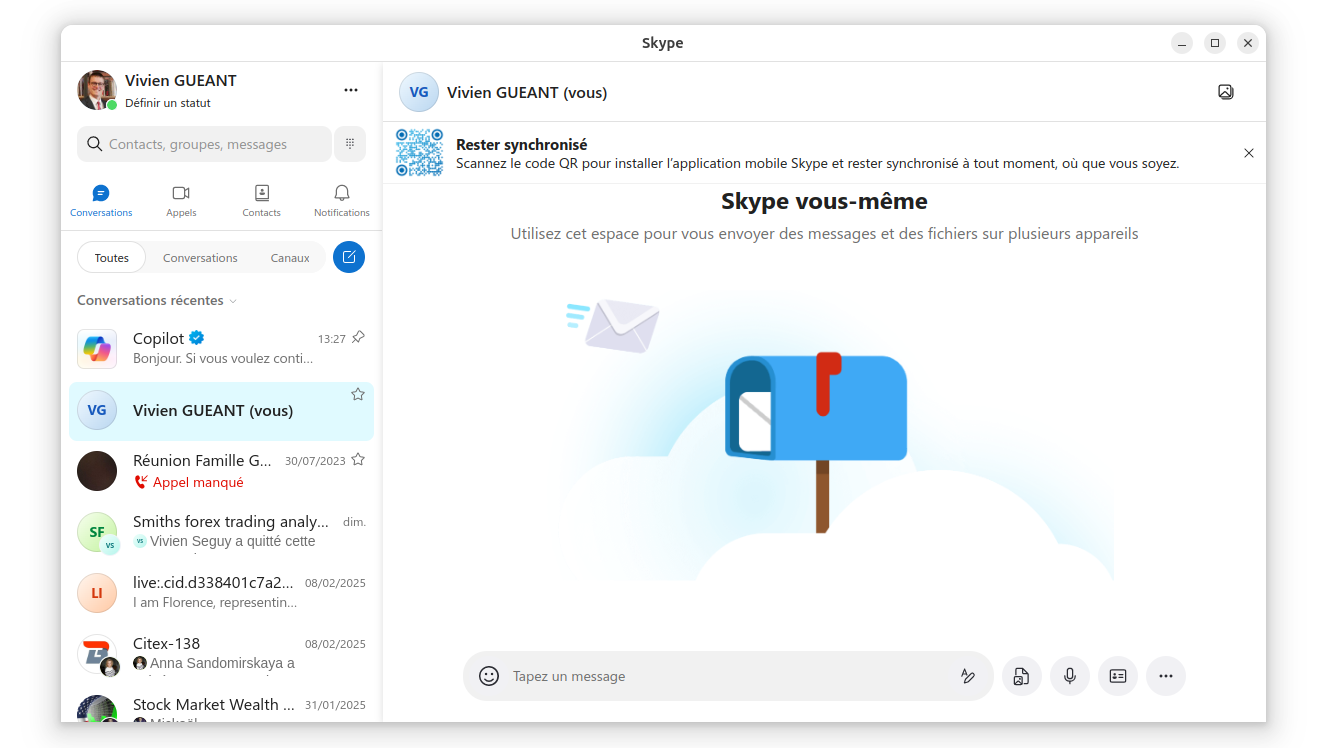
Task: Click the Vivien GUEANT profile name
Action: tap(181, 81)
